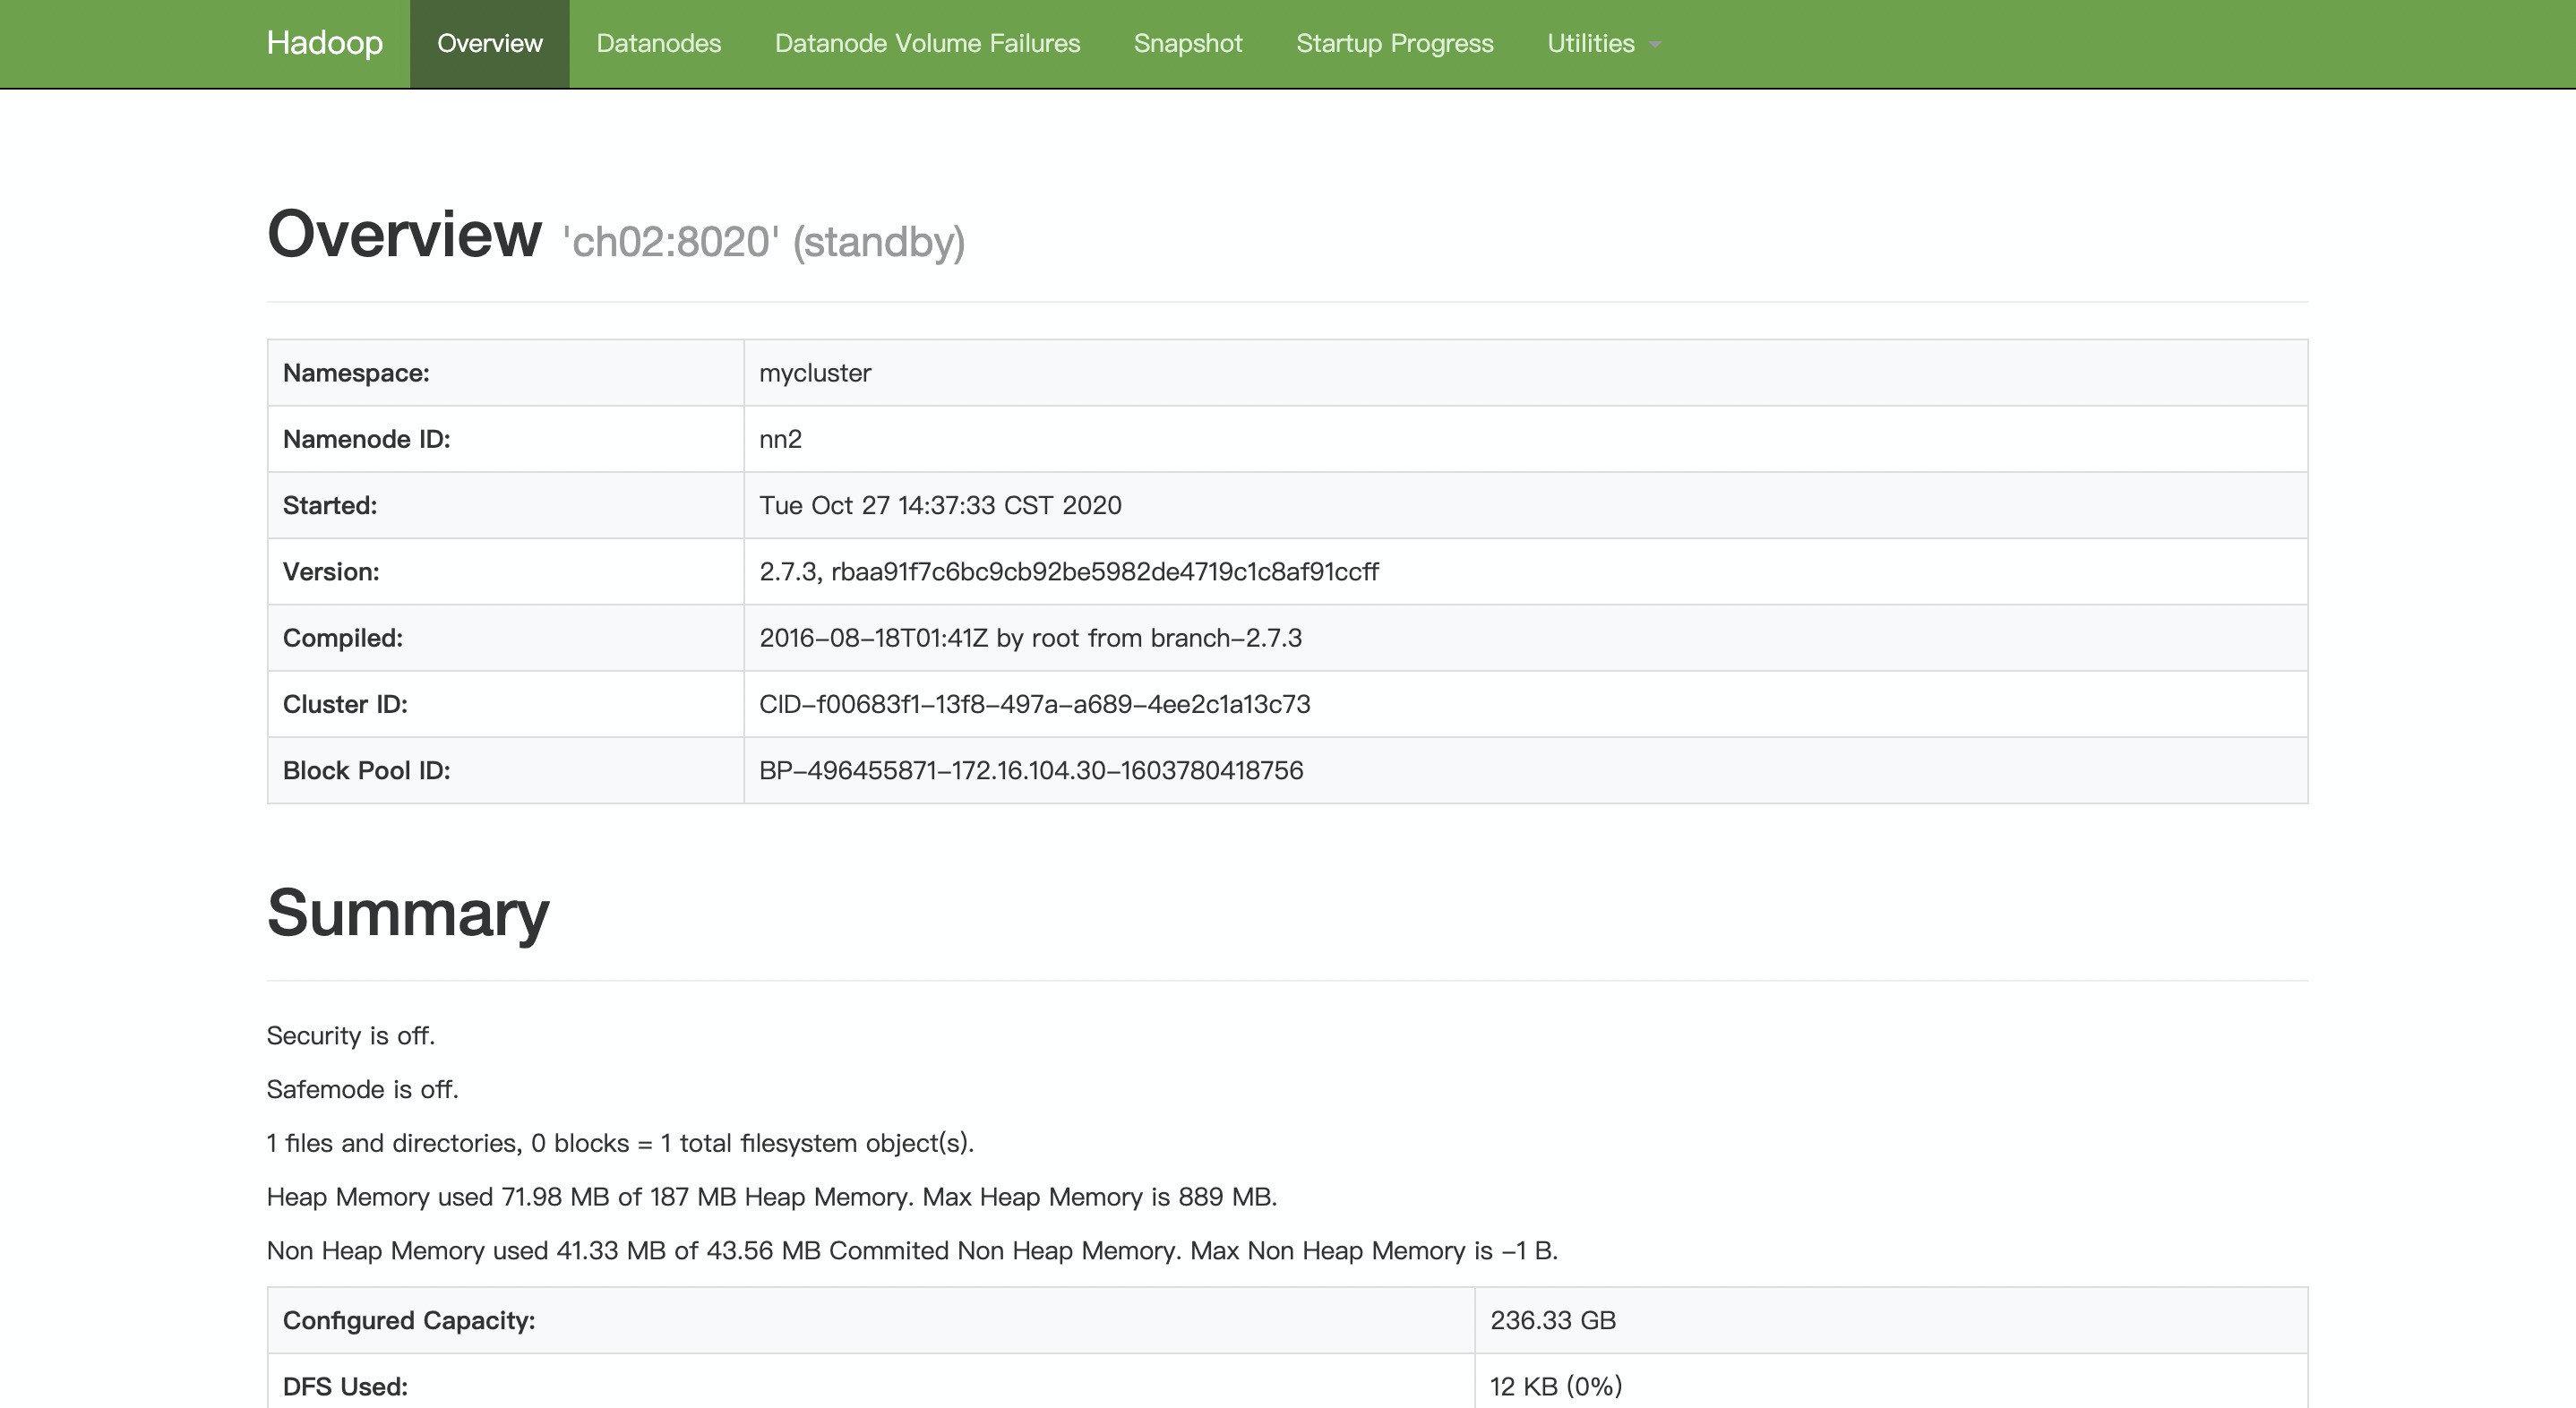The height and width of the screenshot is (1408, 2576).
Task: Select the Overview tab
Action: click(489, 43)
